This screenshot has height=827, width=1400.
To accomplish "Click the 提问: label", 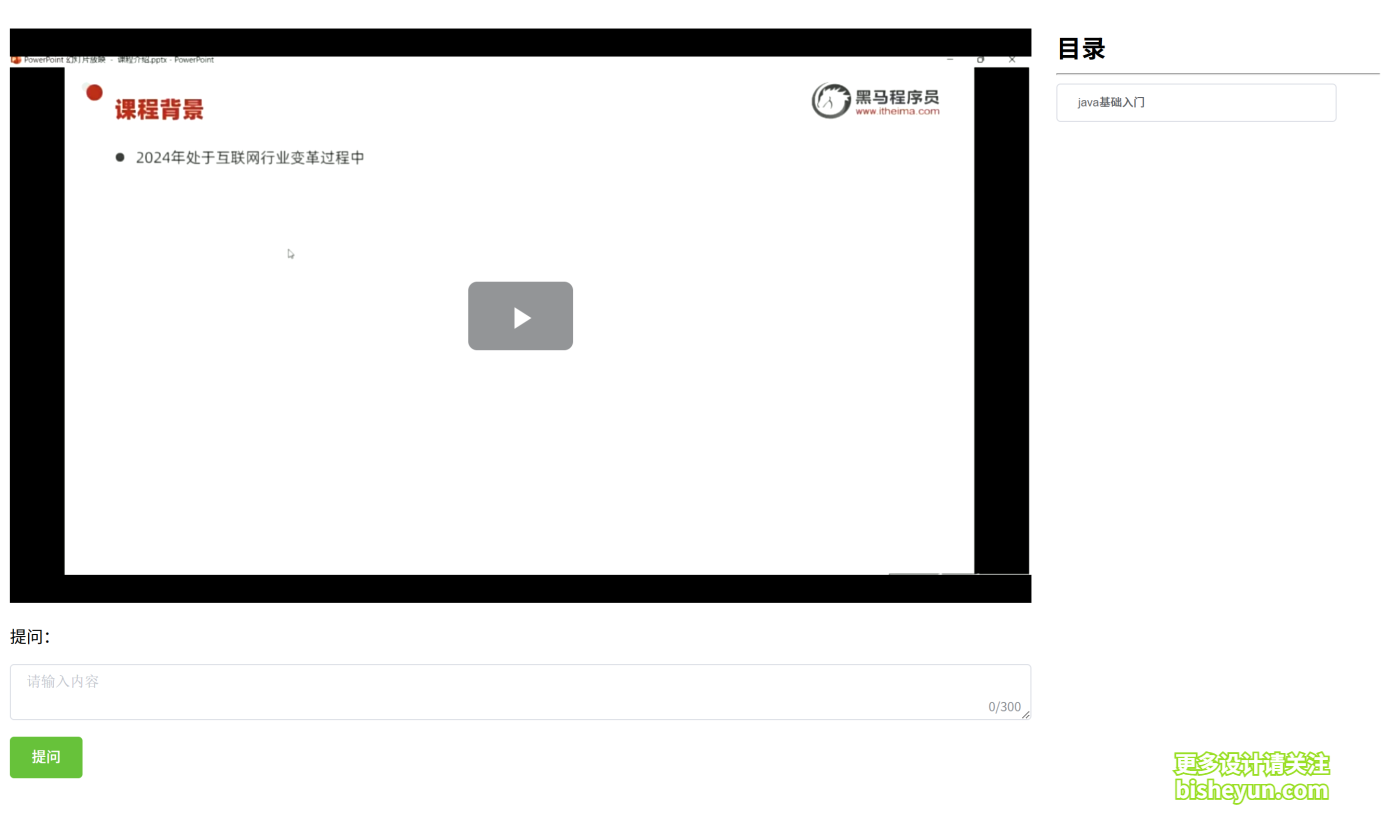I will (x=30, y=637).
